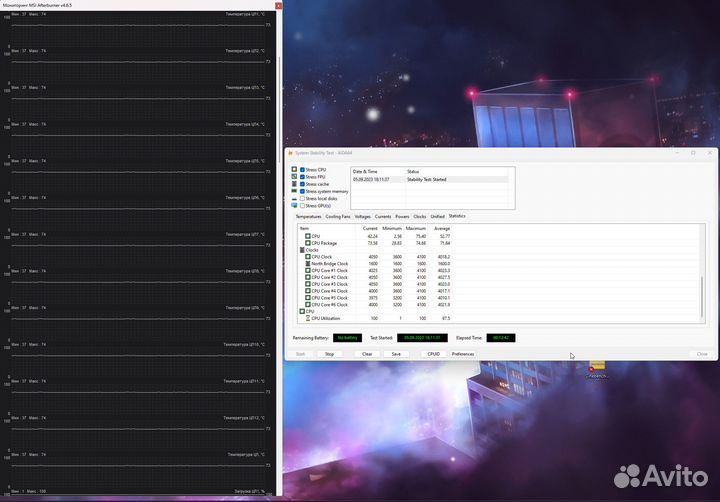Screen dimensions: 720x502
Task: Click the icon of the CPU Package row
Action: pyautogui.click(x=308, y=243)
